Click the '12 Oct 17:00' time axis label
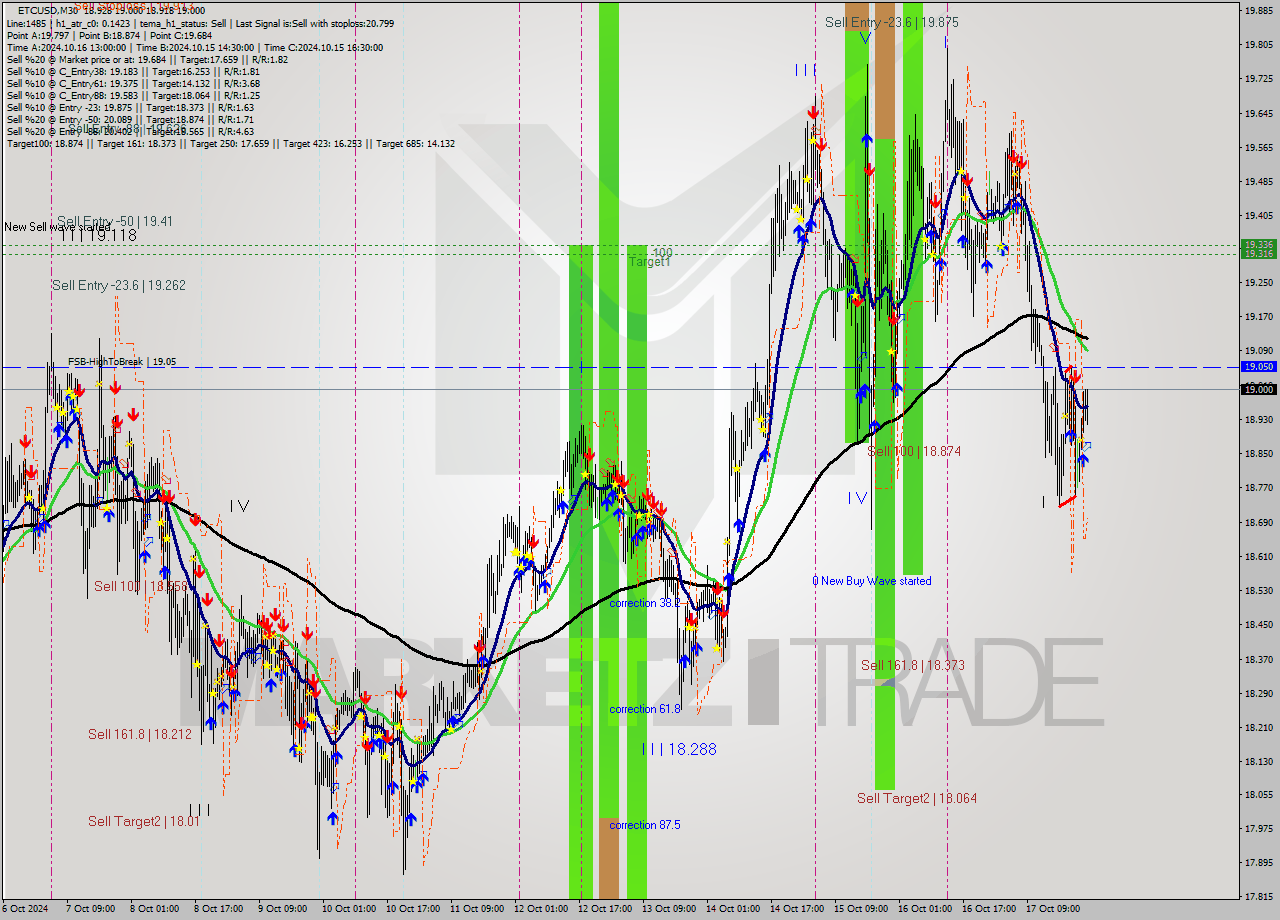The width and height of the screenshot is (1280, 920). pos(605,909)
